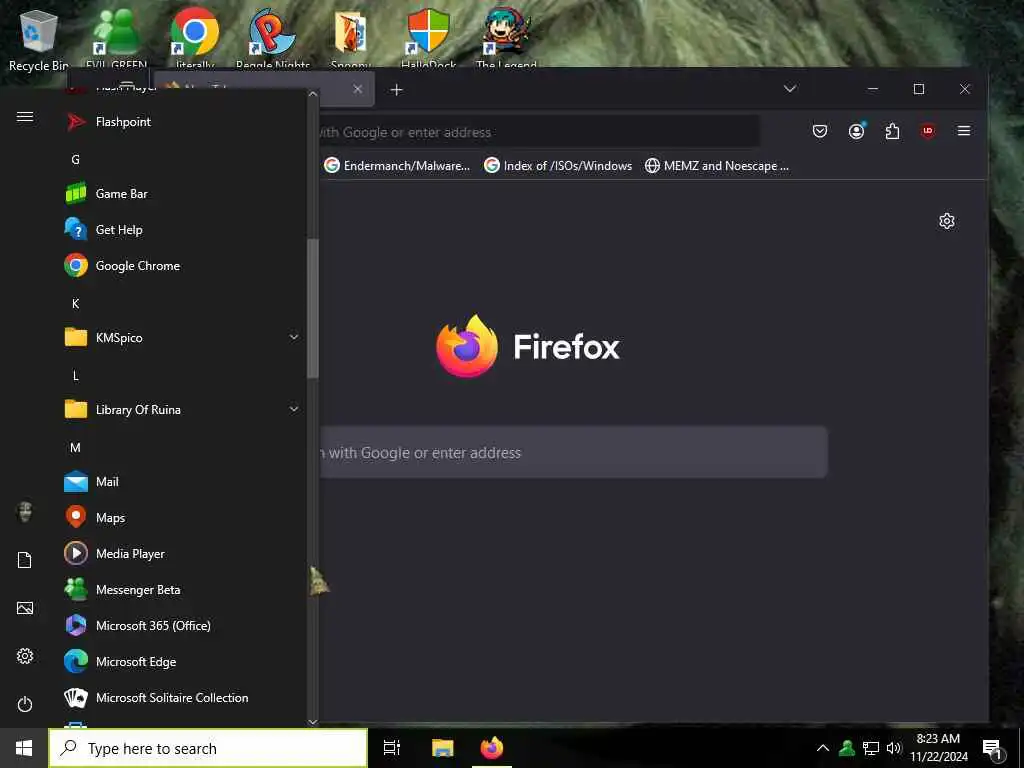Click Firefox icon on the taskbar
Screen dimensions: 1024x768
(x=492, y=748)
